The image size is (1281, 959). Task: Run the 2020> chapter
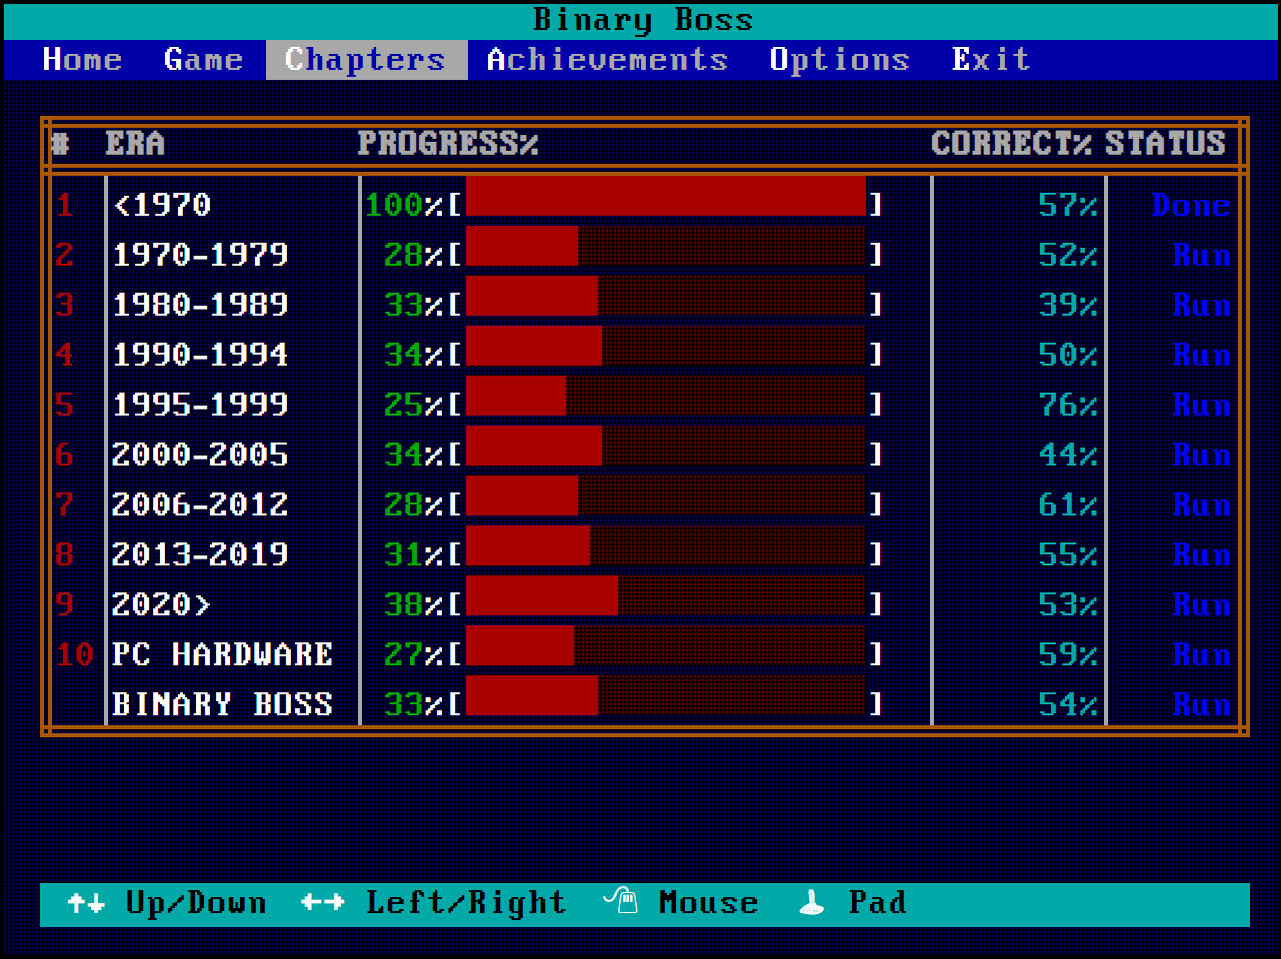[x=1202, y=605]
